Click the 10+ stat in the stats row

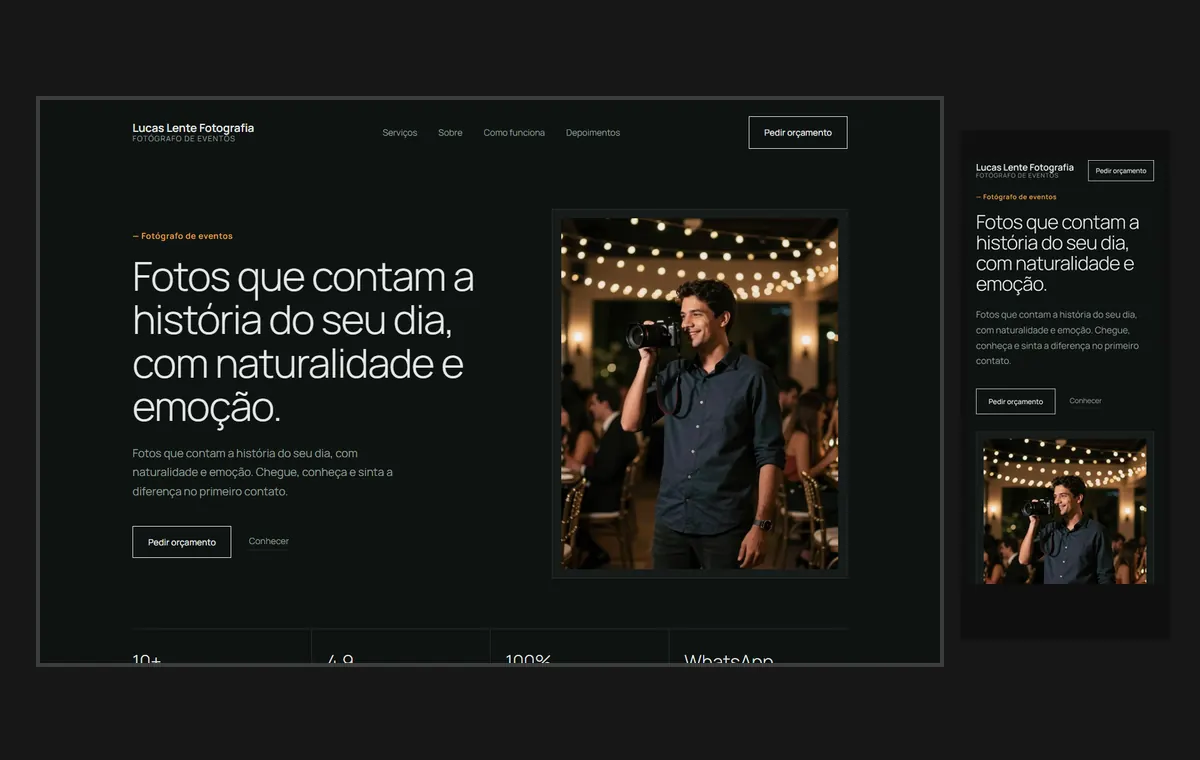(x=147, y=659)
